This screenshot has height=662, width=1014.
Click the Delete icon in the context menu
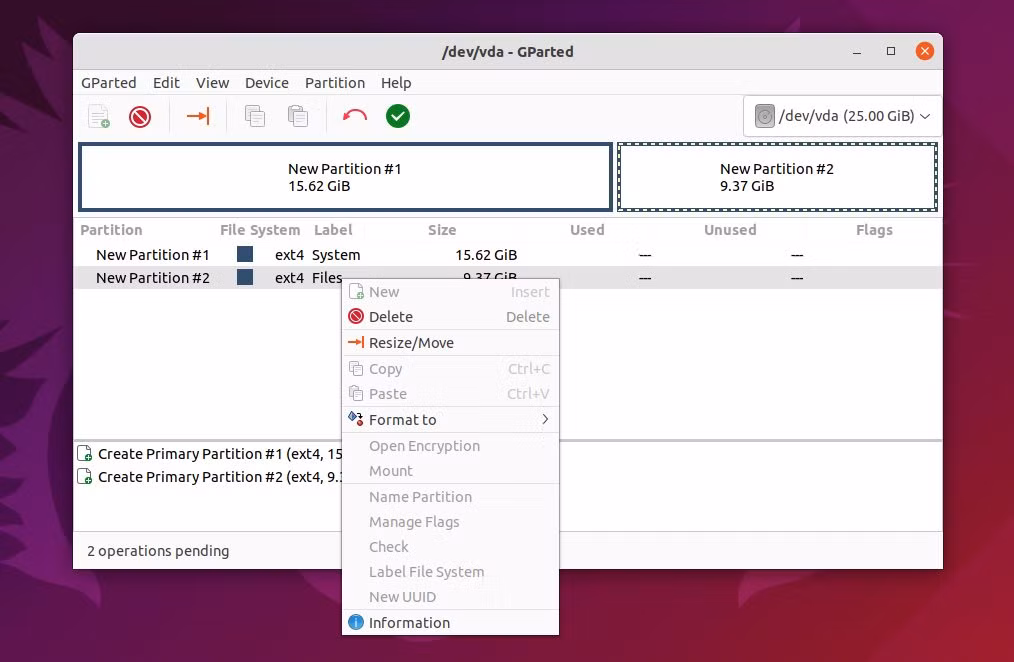(356, 316)
